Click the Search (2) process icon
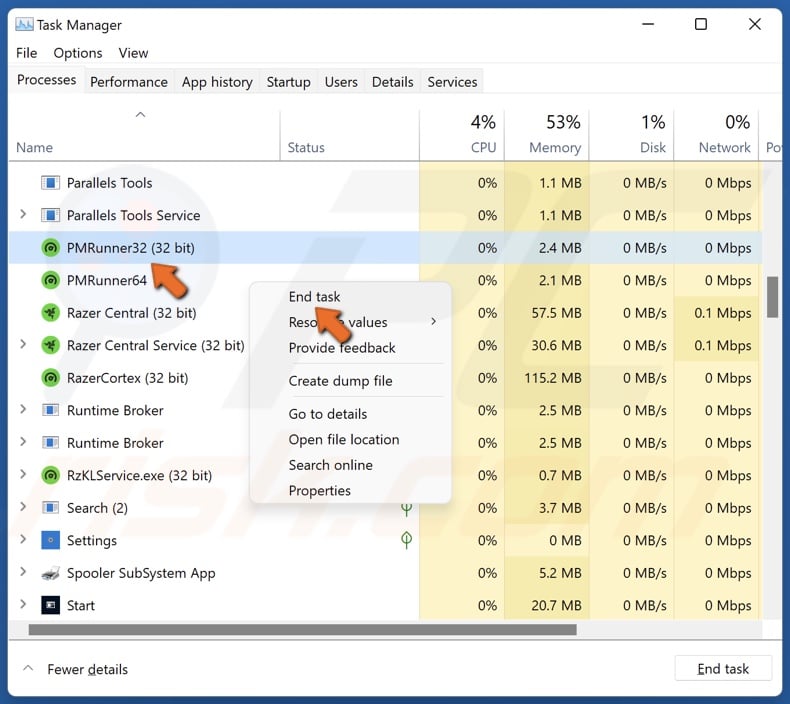This screenshot has height=704, width=790. 50,507
